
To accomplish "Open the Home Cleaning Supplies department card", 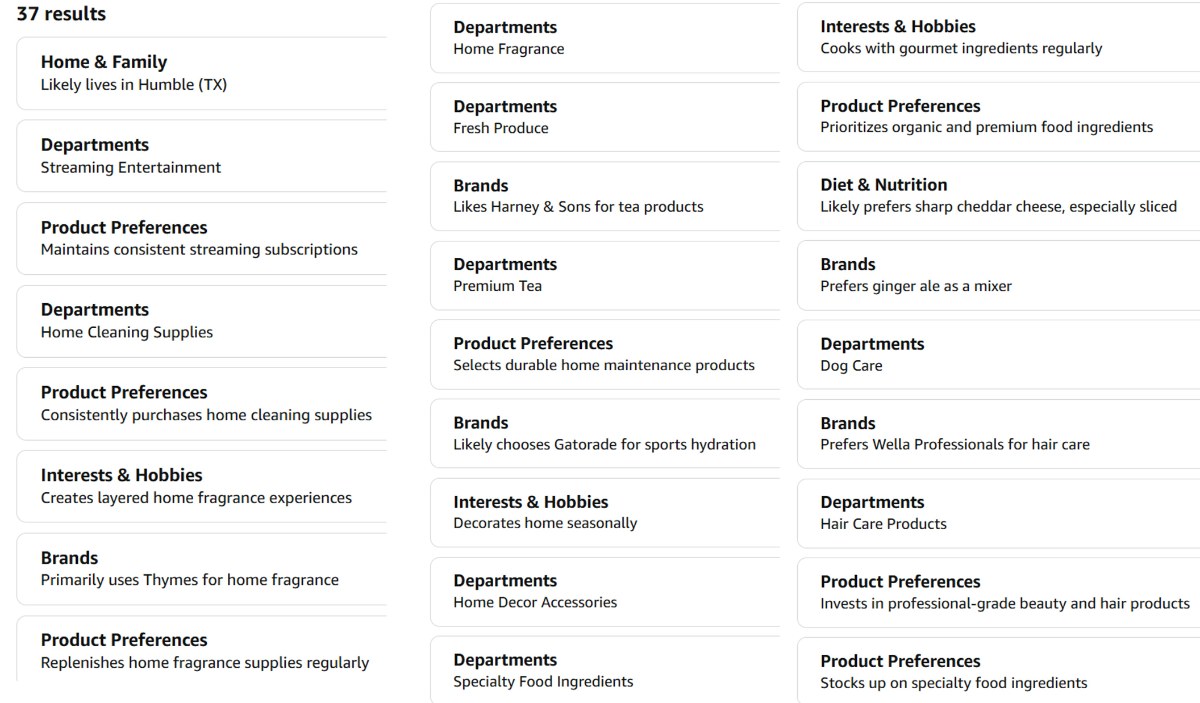I will 202,321.
